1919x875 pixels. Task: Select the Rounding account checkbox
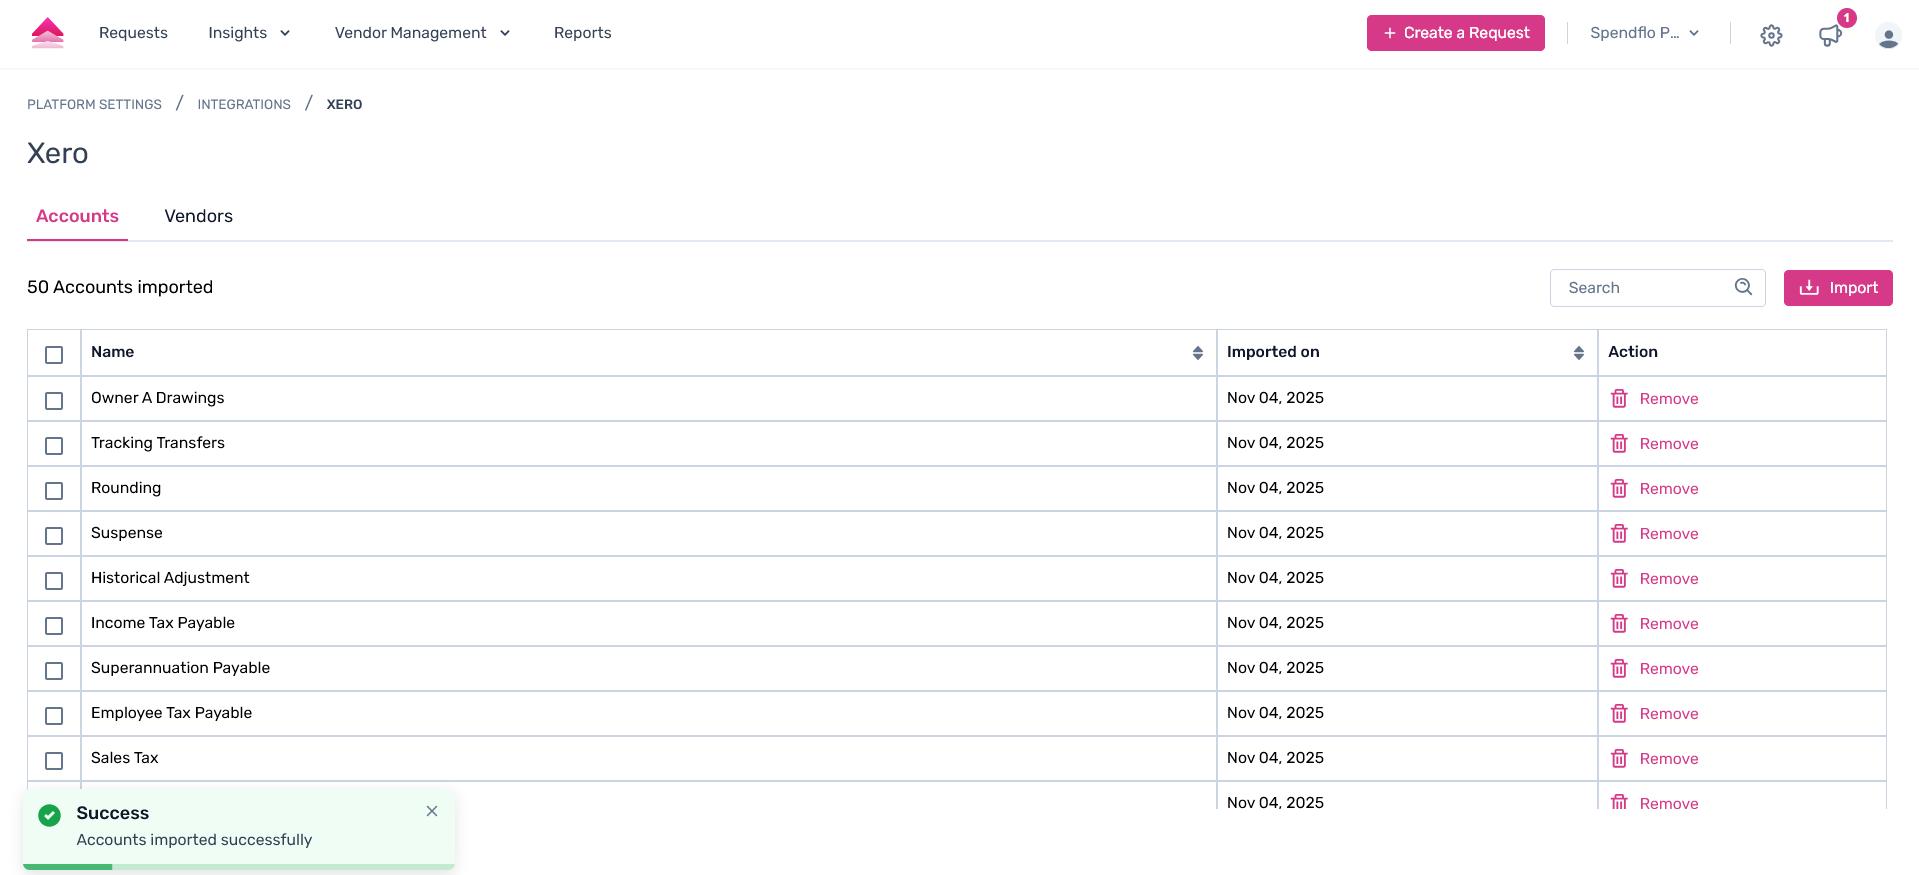[x=54, y=491]
